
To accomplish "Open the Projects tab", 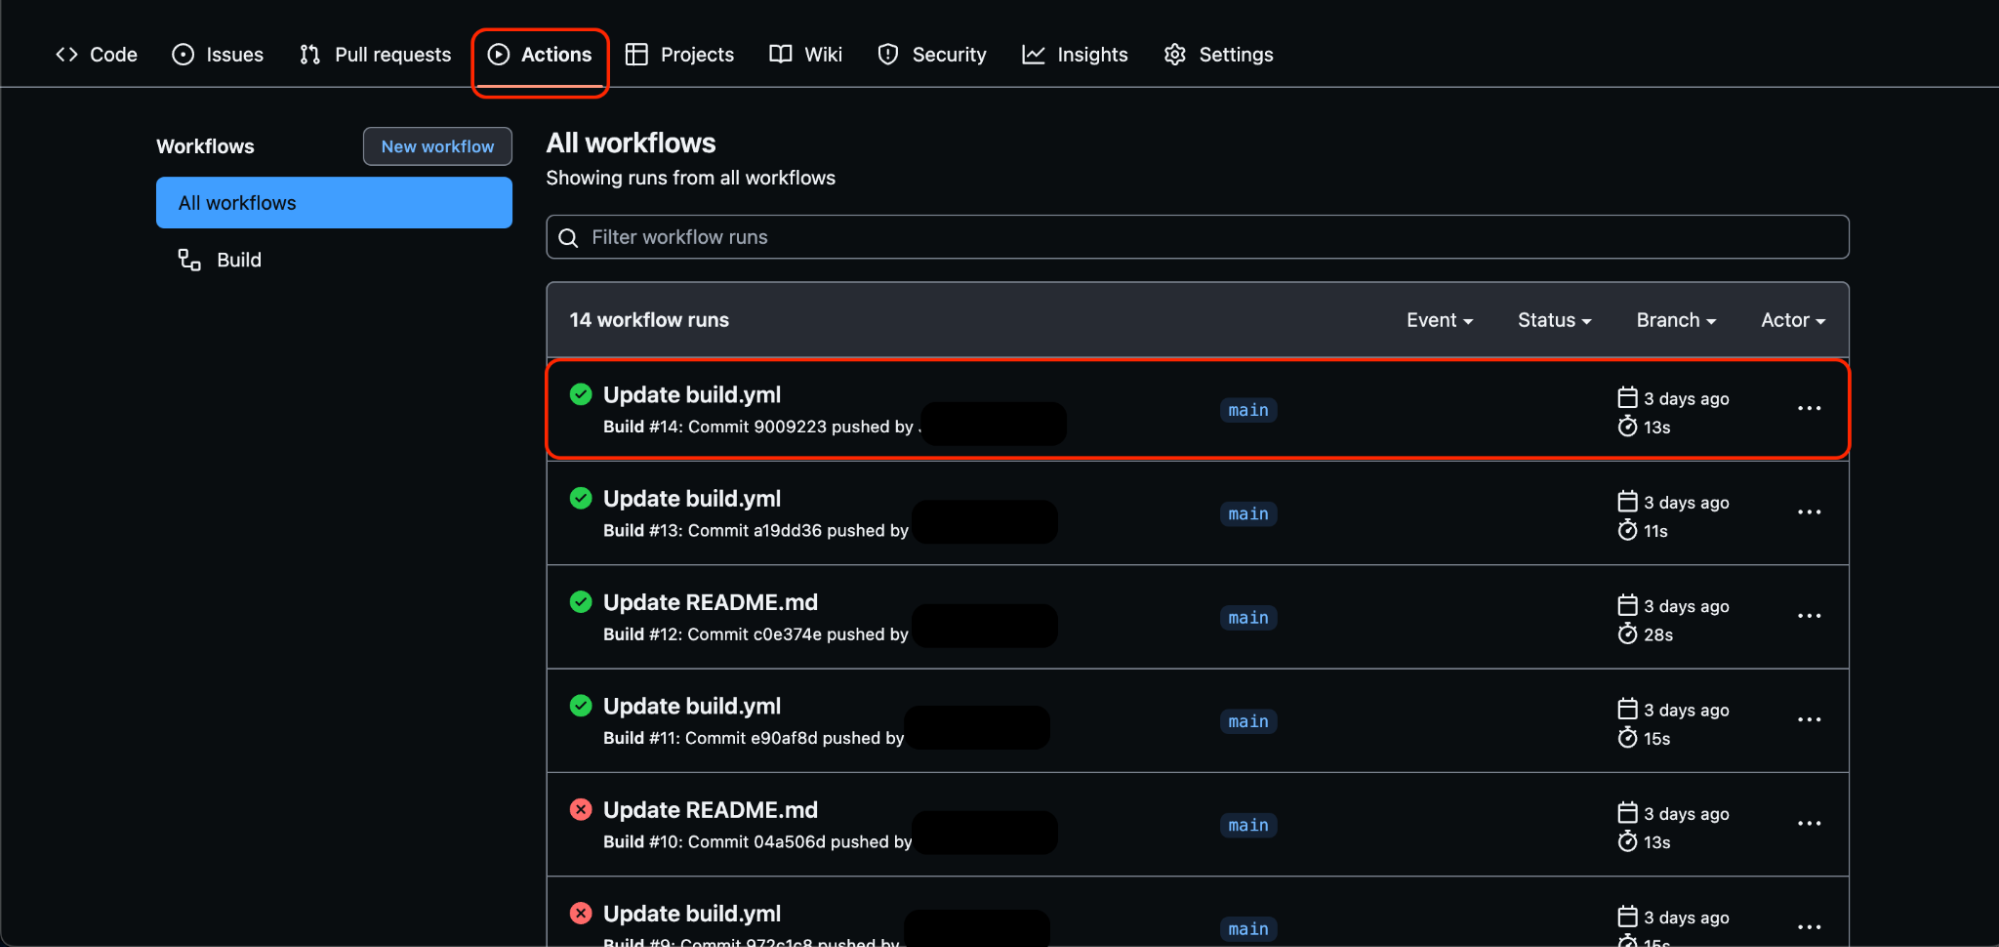I will [x=680, y=55].
